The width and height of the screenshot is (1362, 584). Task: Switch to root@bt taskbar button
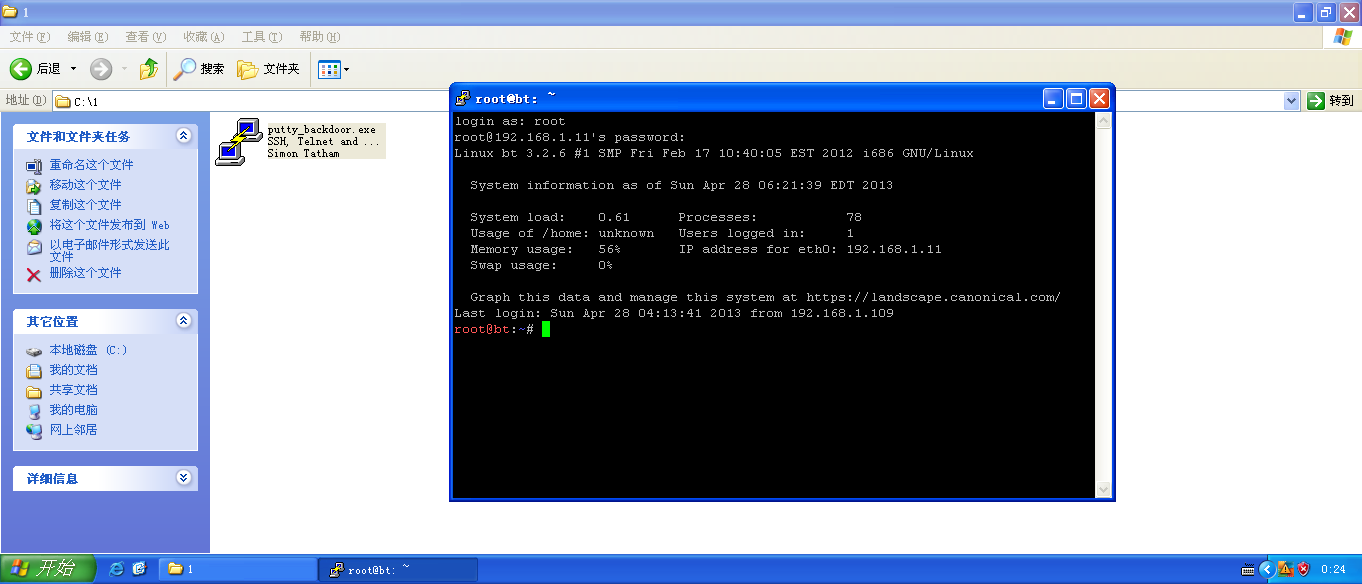[397, 569]
